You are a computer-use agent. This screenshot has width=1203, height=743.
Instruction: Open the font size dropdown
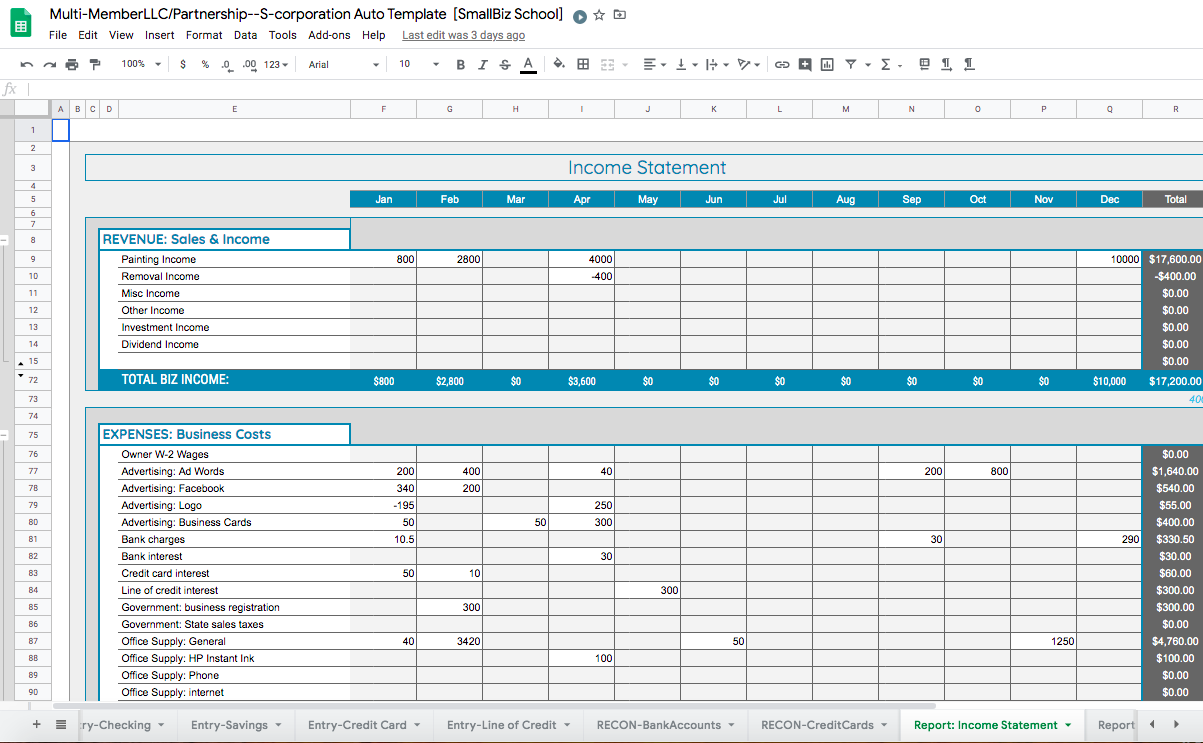coord(418,64)
